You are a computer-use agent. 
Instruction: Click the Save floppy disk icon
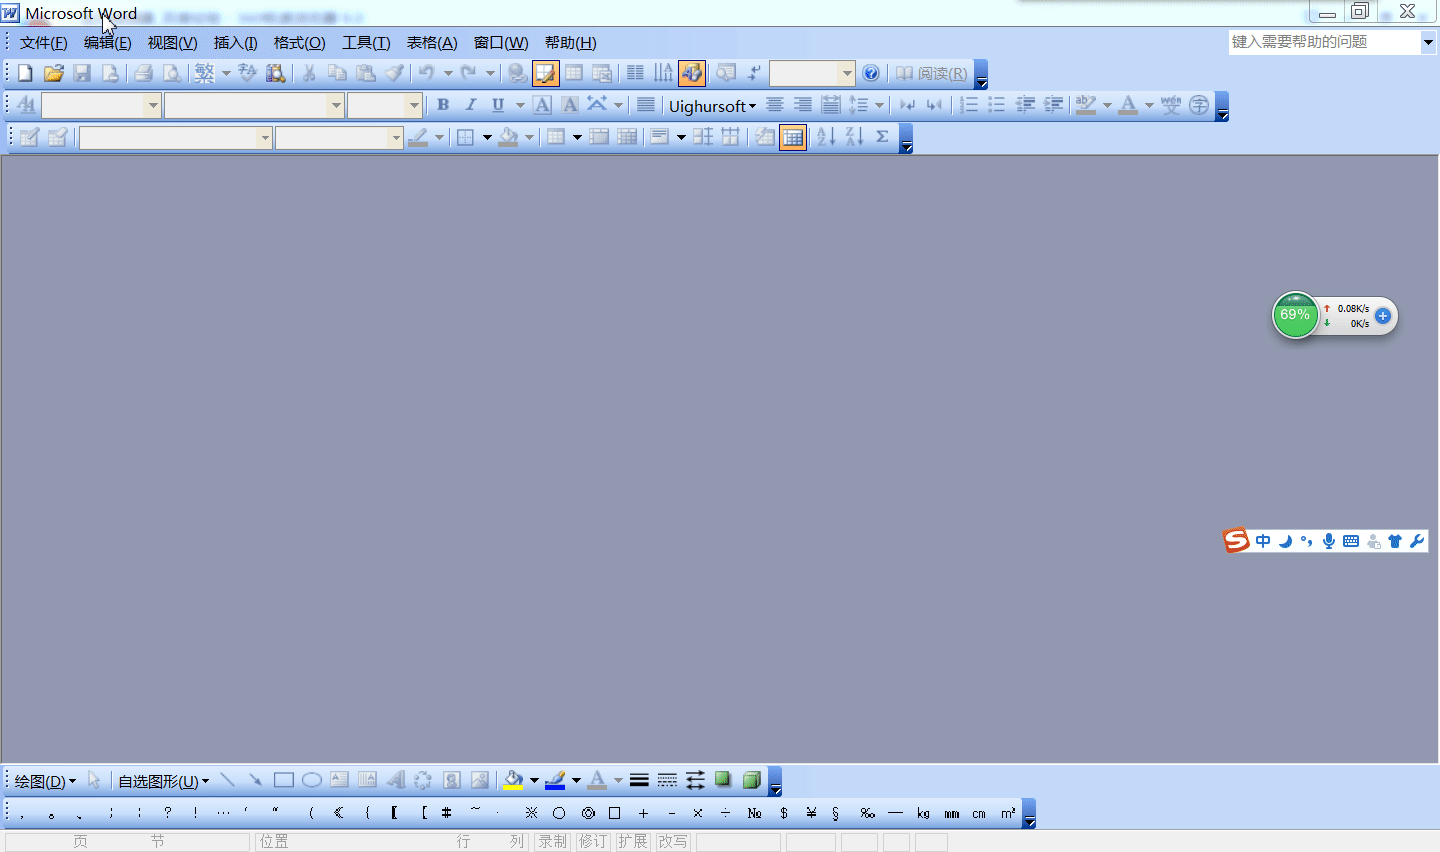(x=82, y=73)
